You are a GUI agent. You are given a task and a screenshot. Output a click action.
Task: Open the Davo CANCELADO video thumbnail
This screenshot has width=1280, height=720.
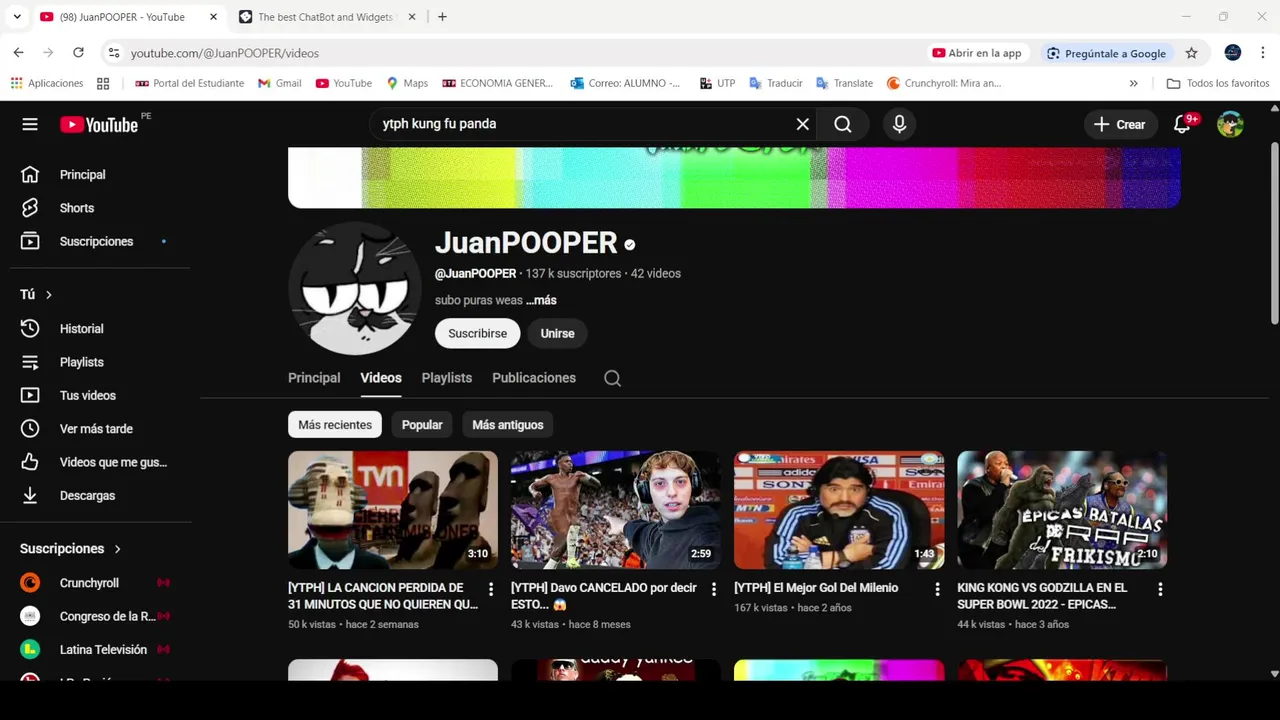click(616, 510)
